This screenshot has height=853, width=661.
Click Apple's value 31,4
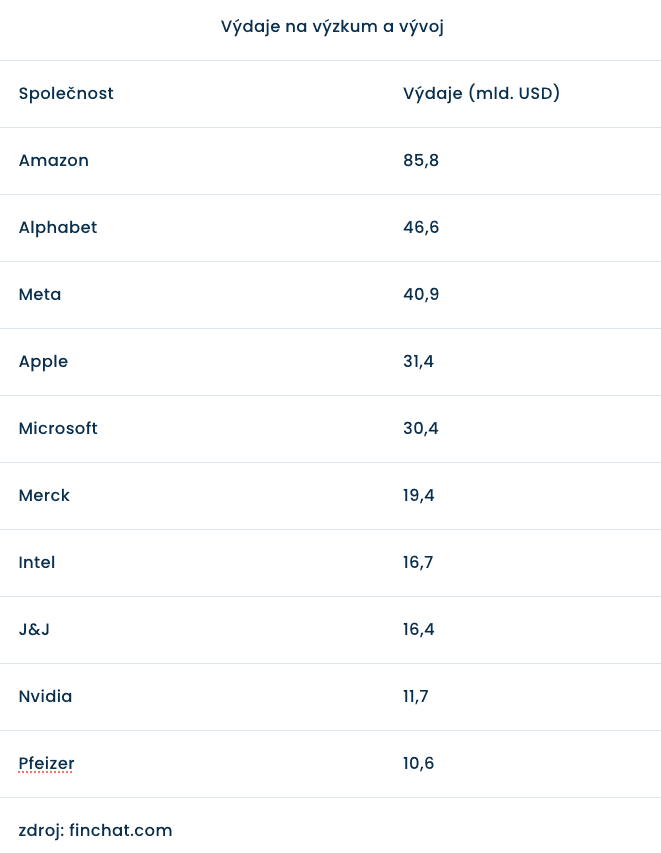tap(418, 362)
